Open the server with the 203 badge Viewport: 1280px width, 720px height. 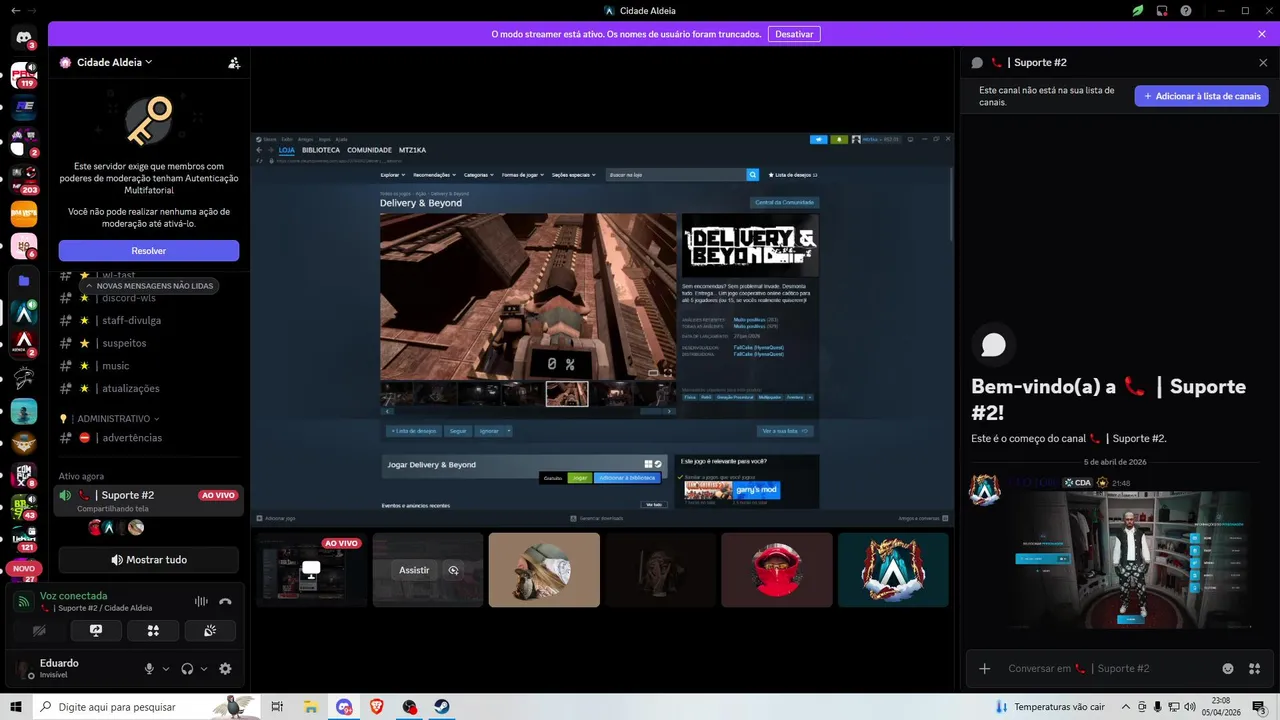(23, 178)
